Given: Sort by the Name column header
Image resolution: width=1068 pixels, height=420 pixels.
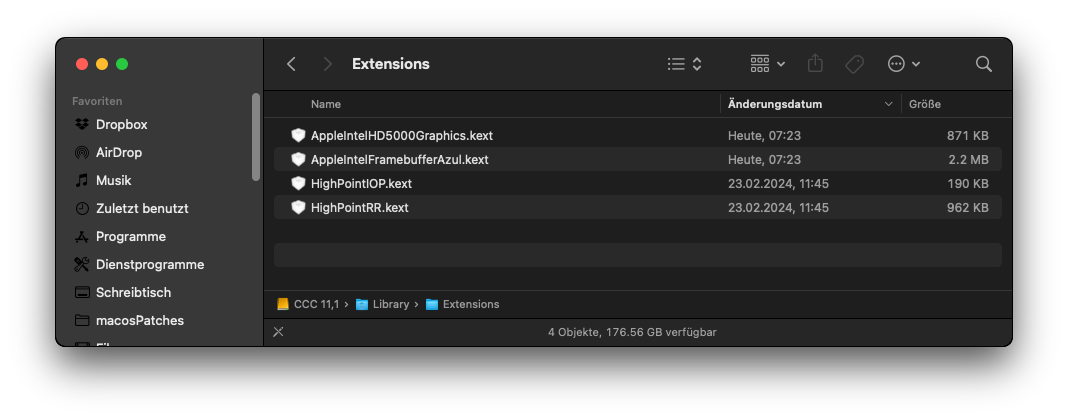Looking at the screenshot, I should [x=326, y=104].
